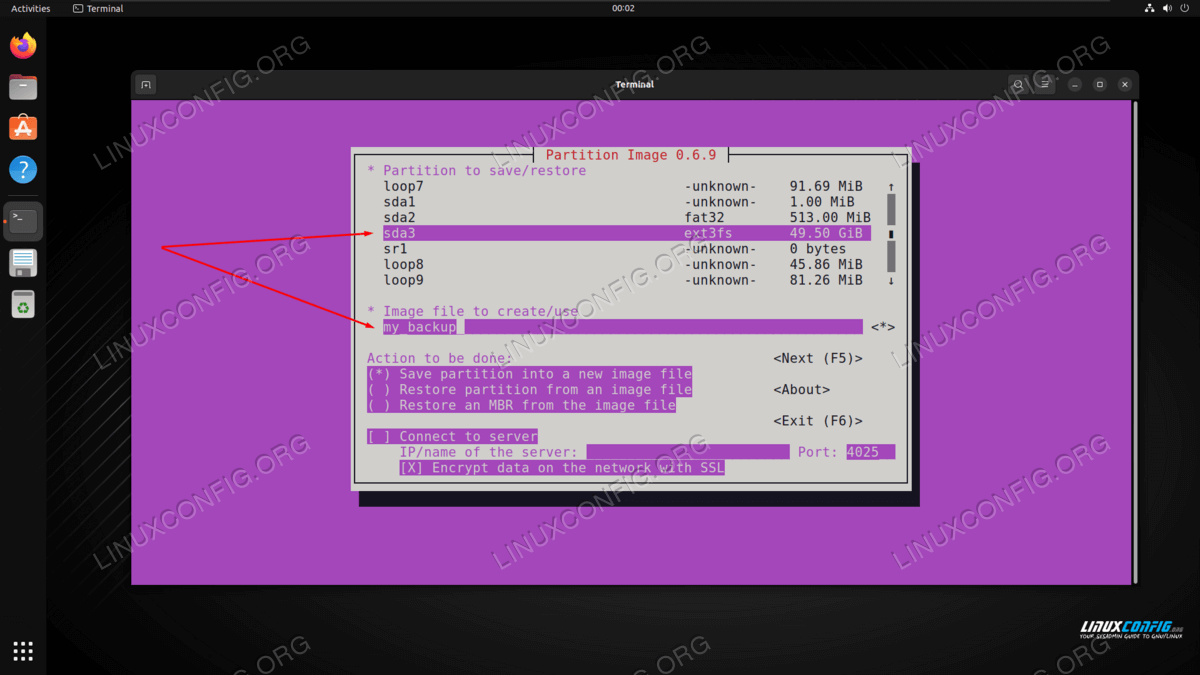The height and width of the screenshot is (675, 1200).
Task: Click the partition list scroll up arrow
Action: tap(891, 187)
